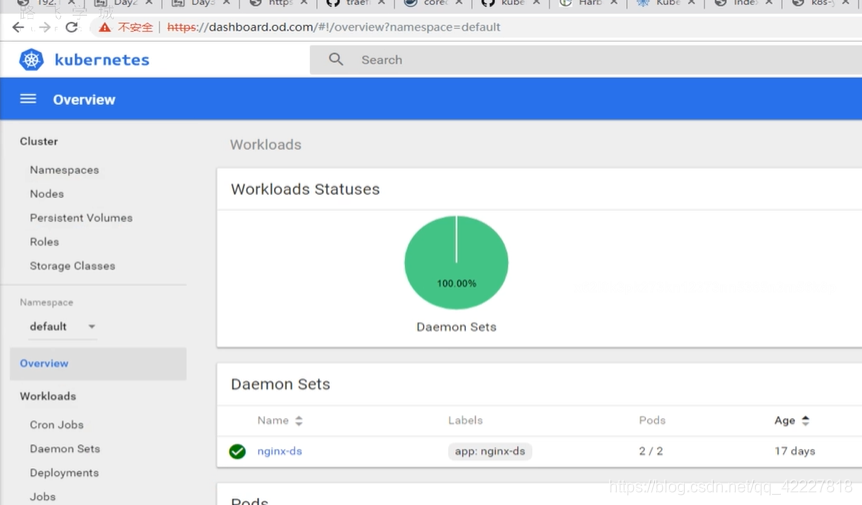
Task: Click the Daemon Sets caption under the chart
Action: [456, 327]
